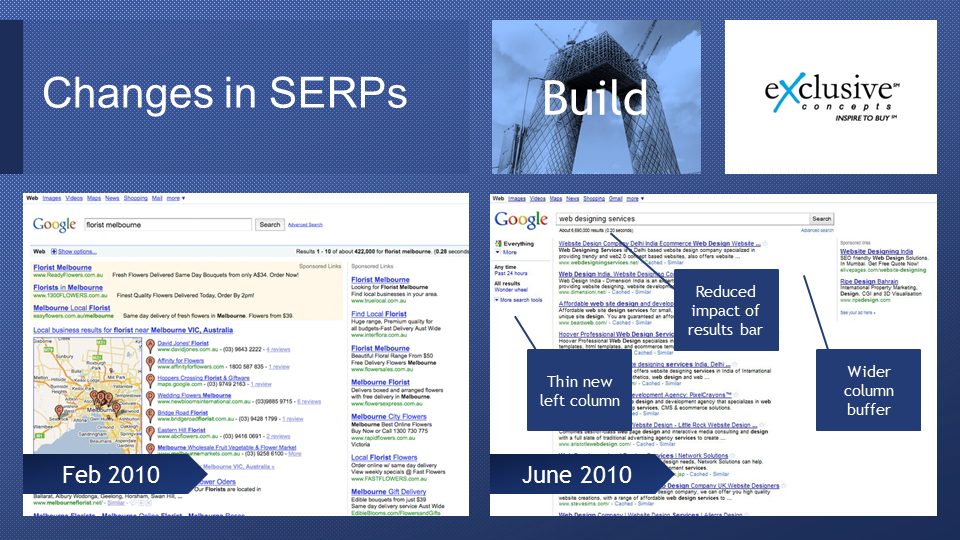Click map pin F beside Eastern Hill Florist
Image resolution: width=960 pixels, height=540 pixels.
coord(150,433)
